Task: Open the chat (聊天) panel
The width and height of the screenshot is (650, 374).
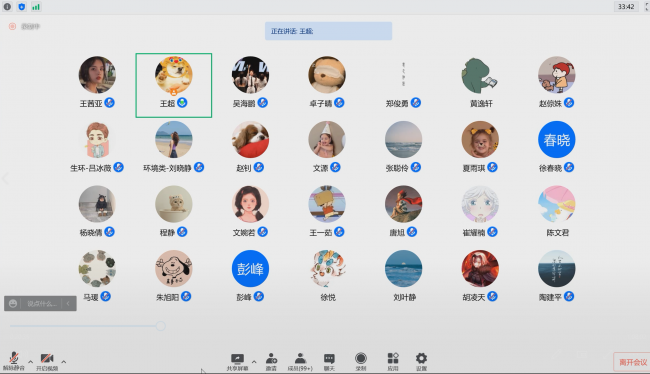Action: point(329,362)
